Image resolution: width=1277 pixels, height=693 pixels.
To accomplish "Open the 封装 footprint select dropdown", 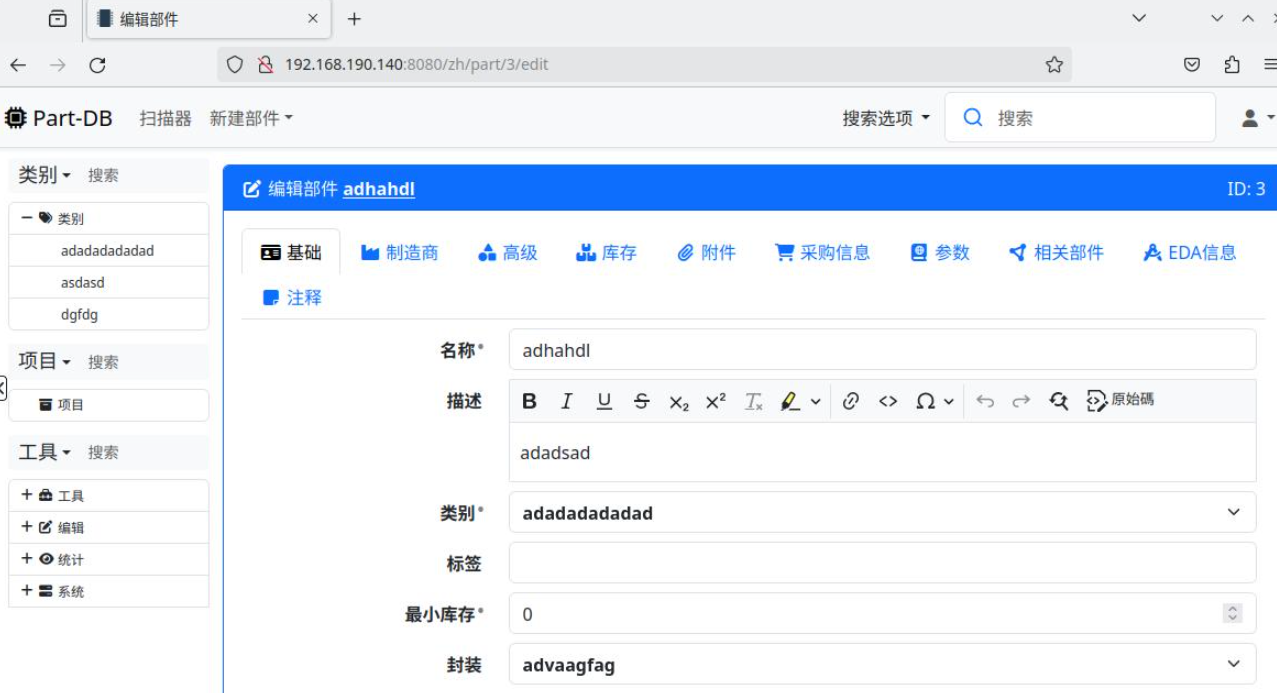I will 882,665.
